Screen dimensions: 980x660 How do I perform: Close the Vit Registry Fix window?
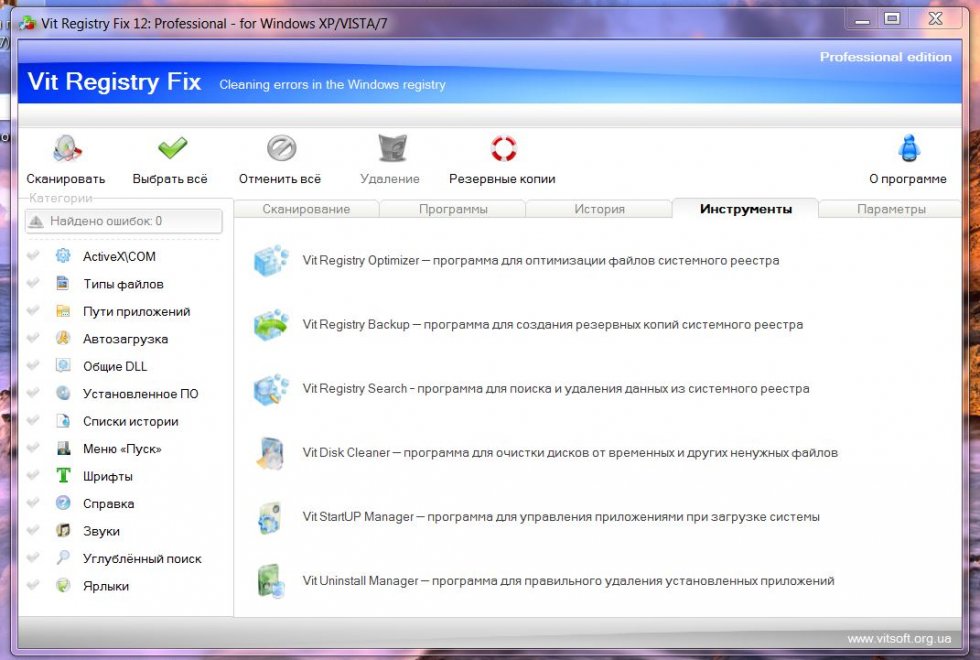[936, 19]
